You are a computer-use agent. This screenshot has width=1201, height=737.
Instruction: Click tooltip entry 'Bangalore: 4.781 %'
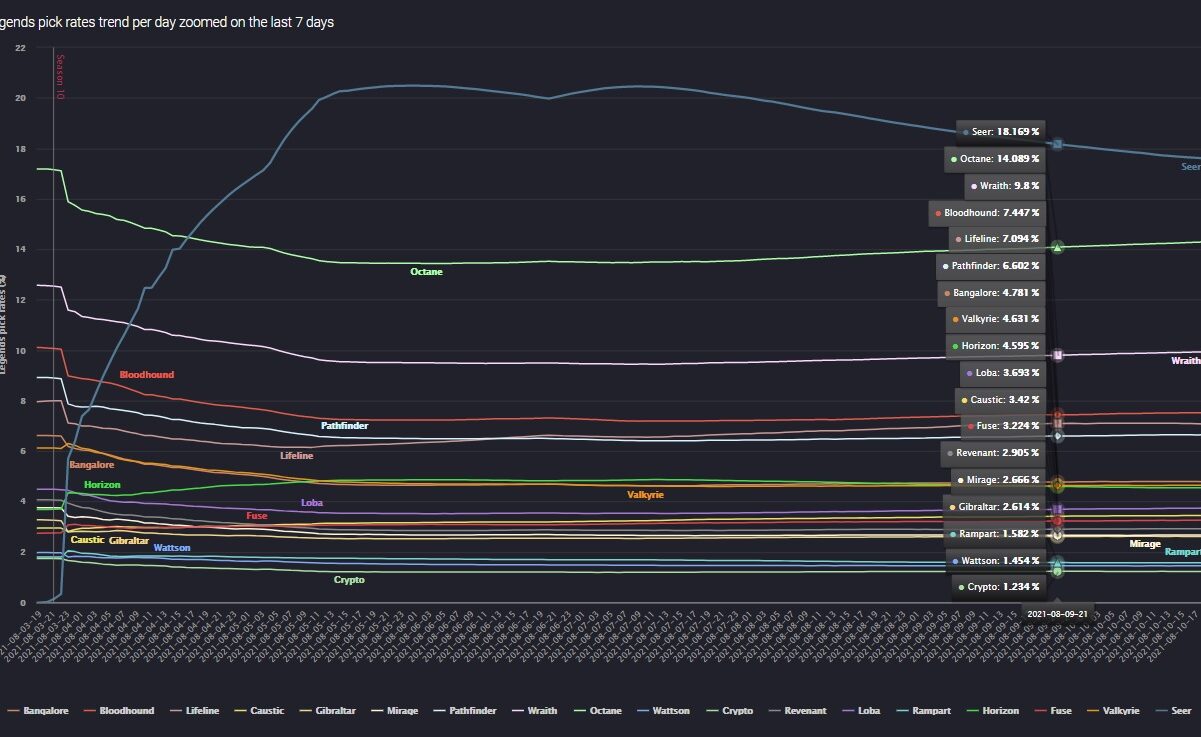point(992,293)
